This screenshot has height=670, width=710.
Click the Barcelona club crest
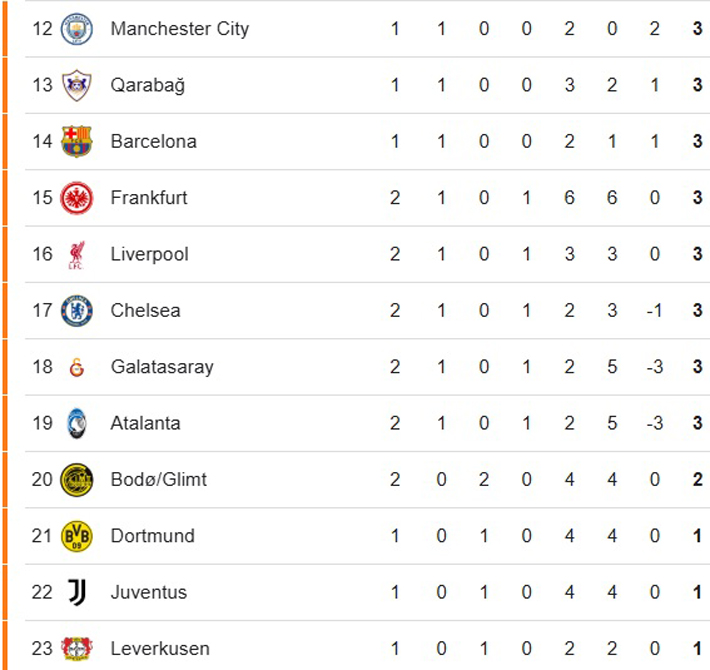(x=76, y=141)
